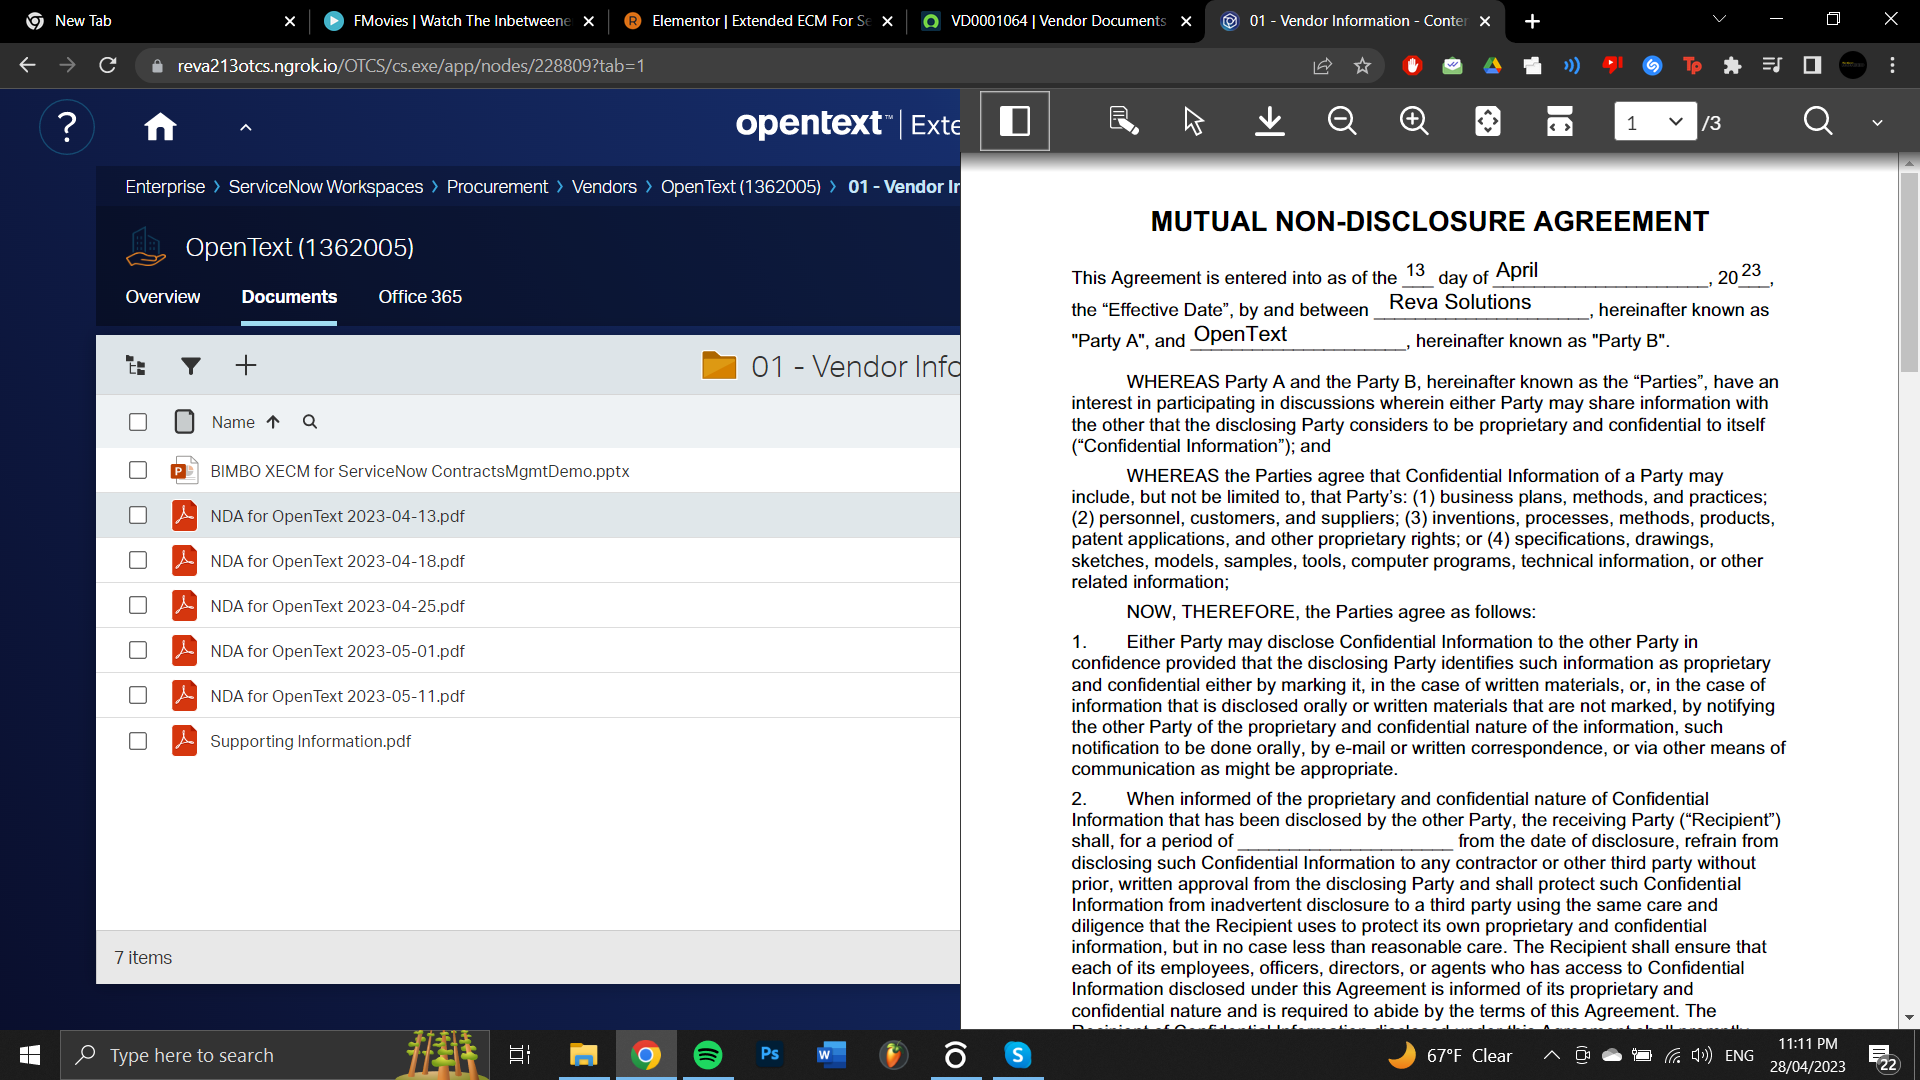Screen dimensions: 1920x1080
Task: Toggle the PDF viewer sidebar panel
Action: click(x=1015, y=121)
